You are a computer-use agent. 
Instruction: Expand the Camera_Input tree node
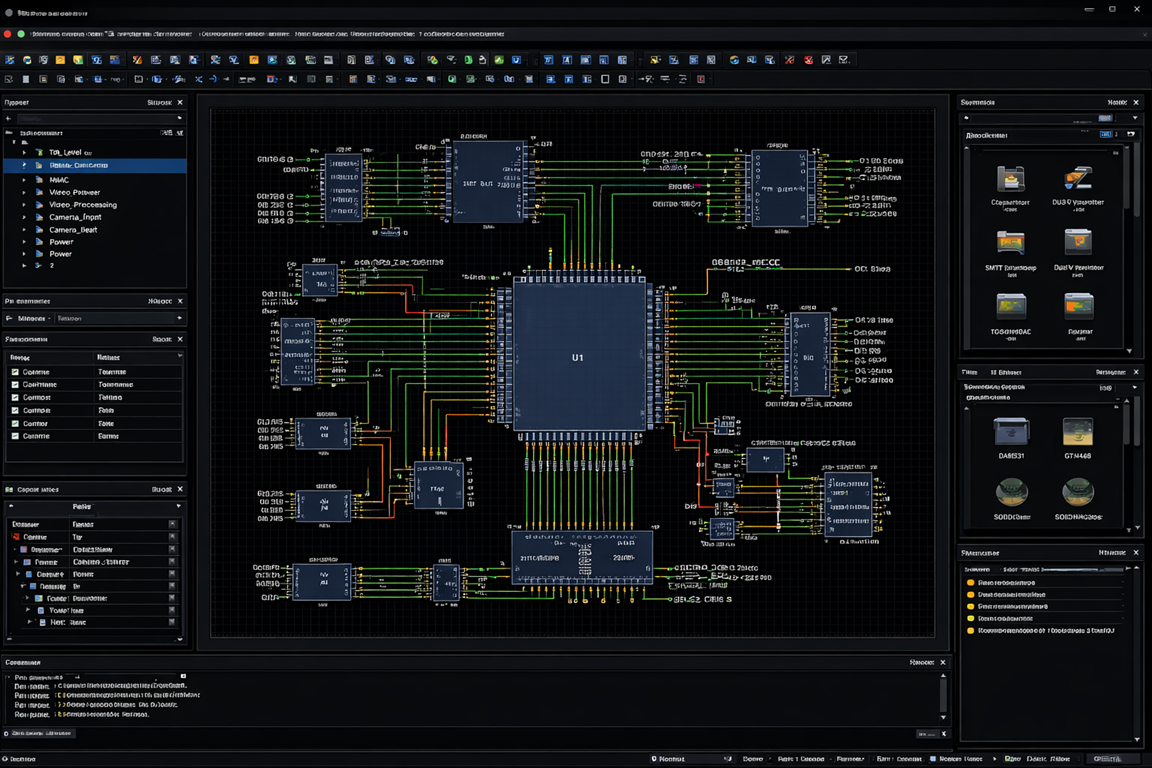coord(25,217)
